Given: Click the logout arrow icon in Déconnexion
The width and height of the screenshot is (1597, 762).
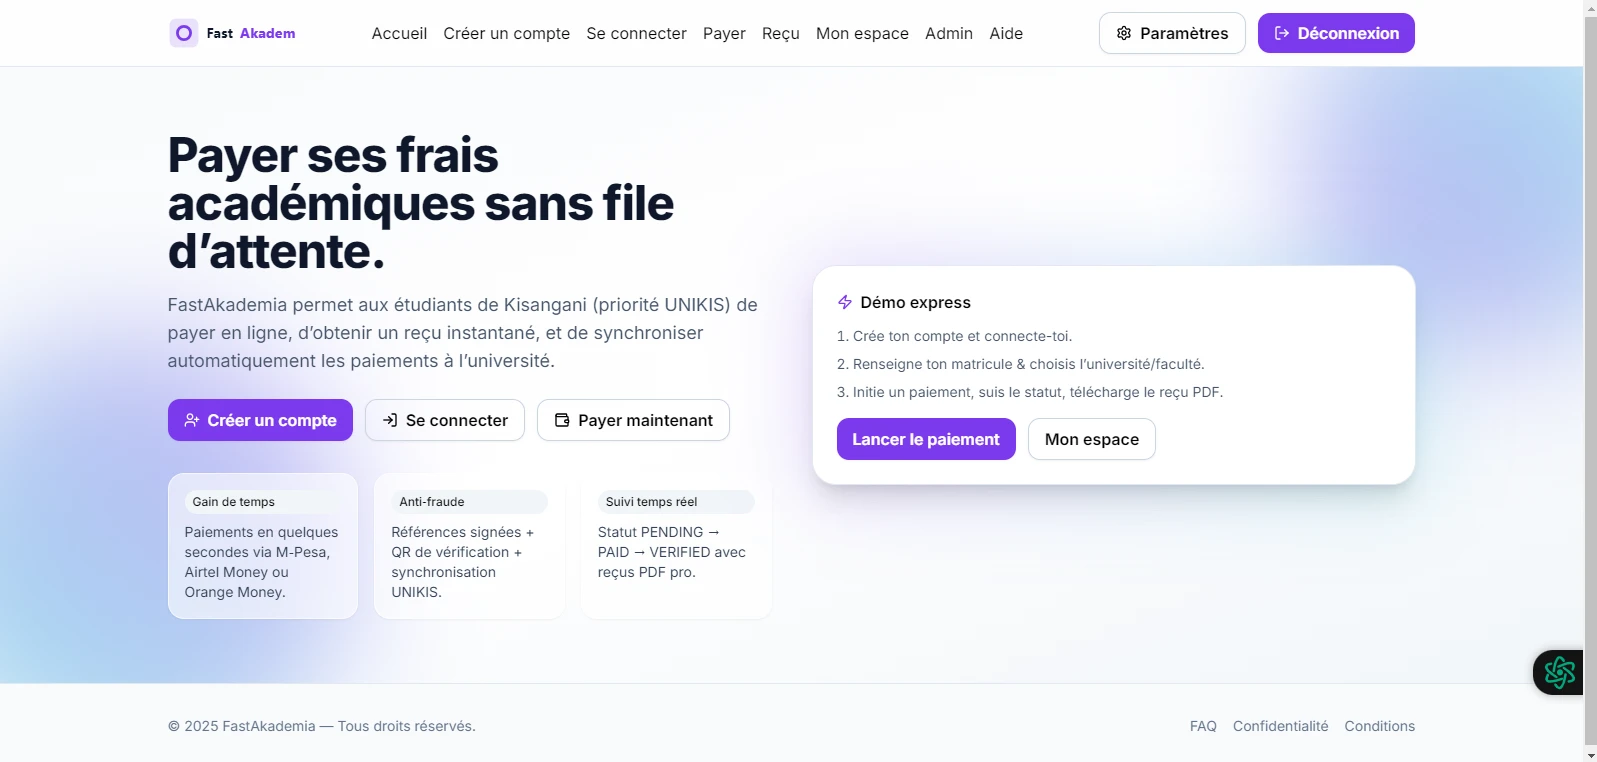Looking at the screenshot, I should point(1281,33).
